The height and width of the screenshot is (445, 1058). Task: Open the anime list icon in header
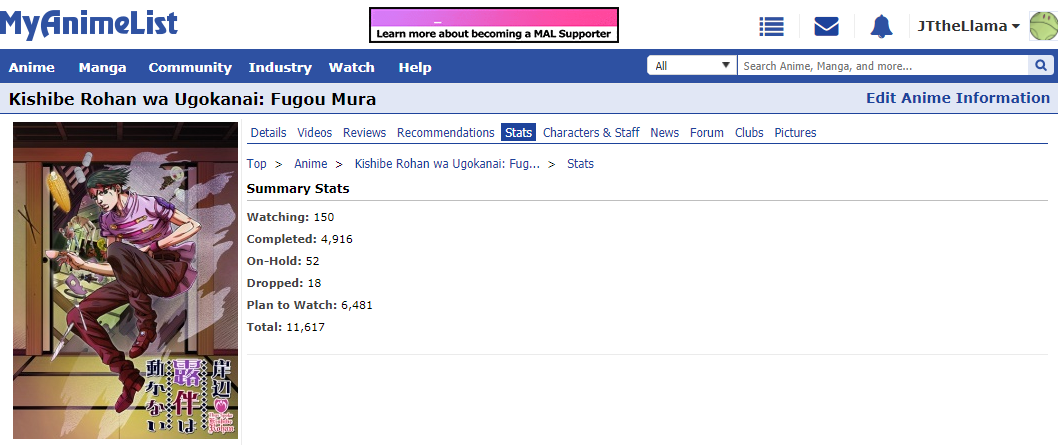tap(771, 26)
